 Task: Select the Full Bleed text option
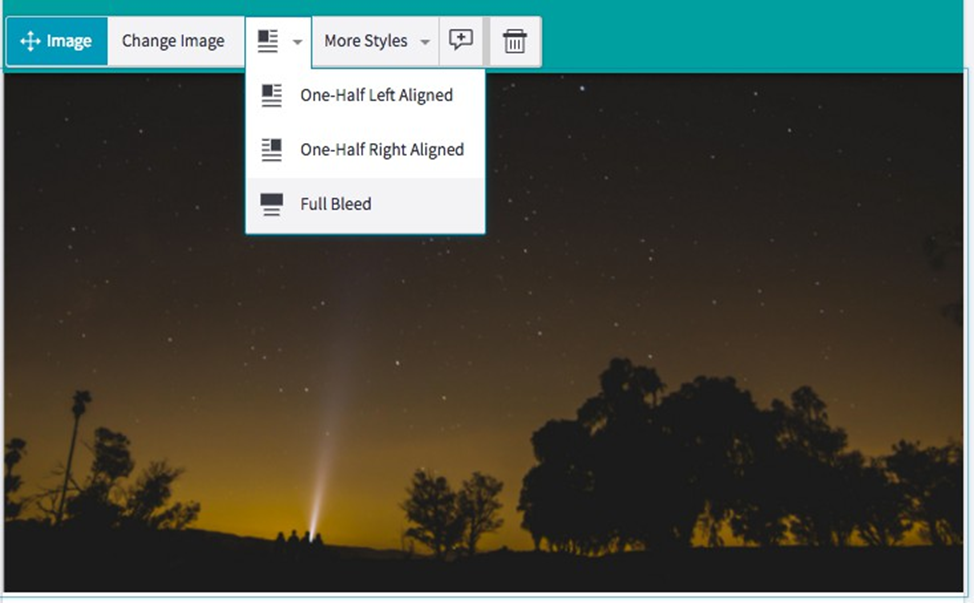coord(335,204)
